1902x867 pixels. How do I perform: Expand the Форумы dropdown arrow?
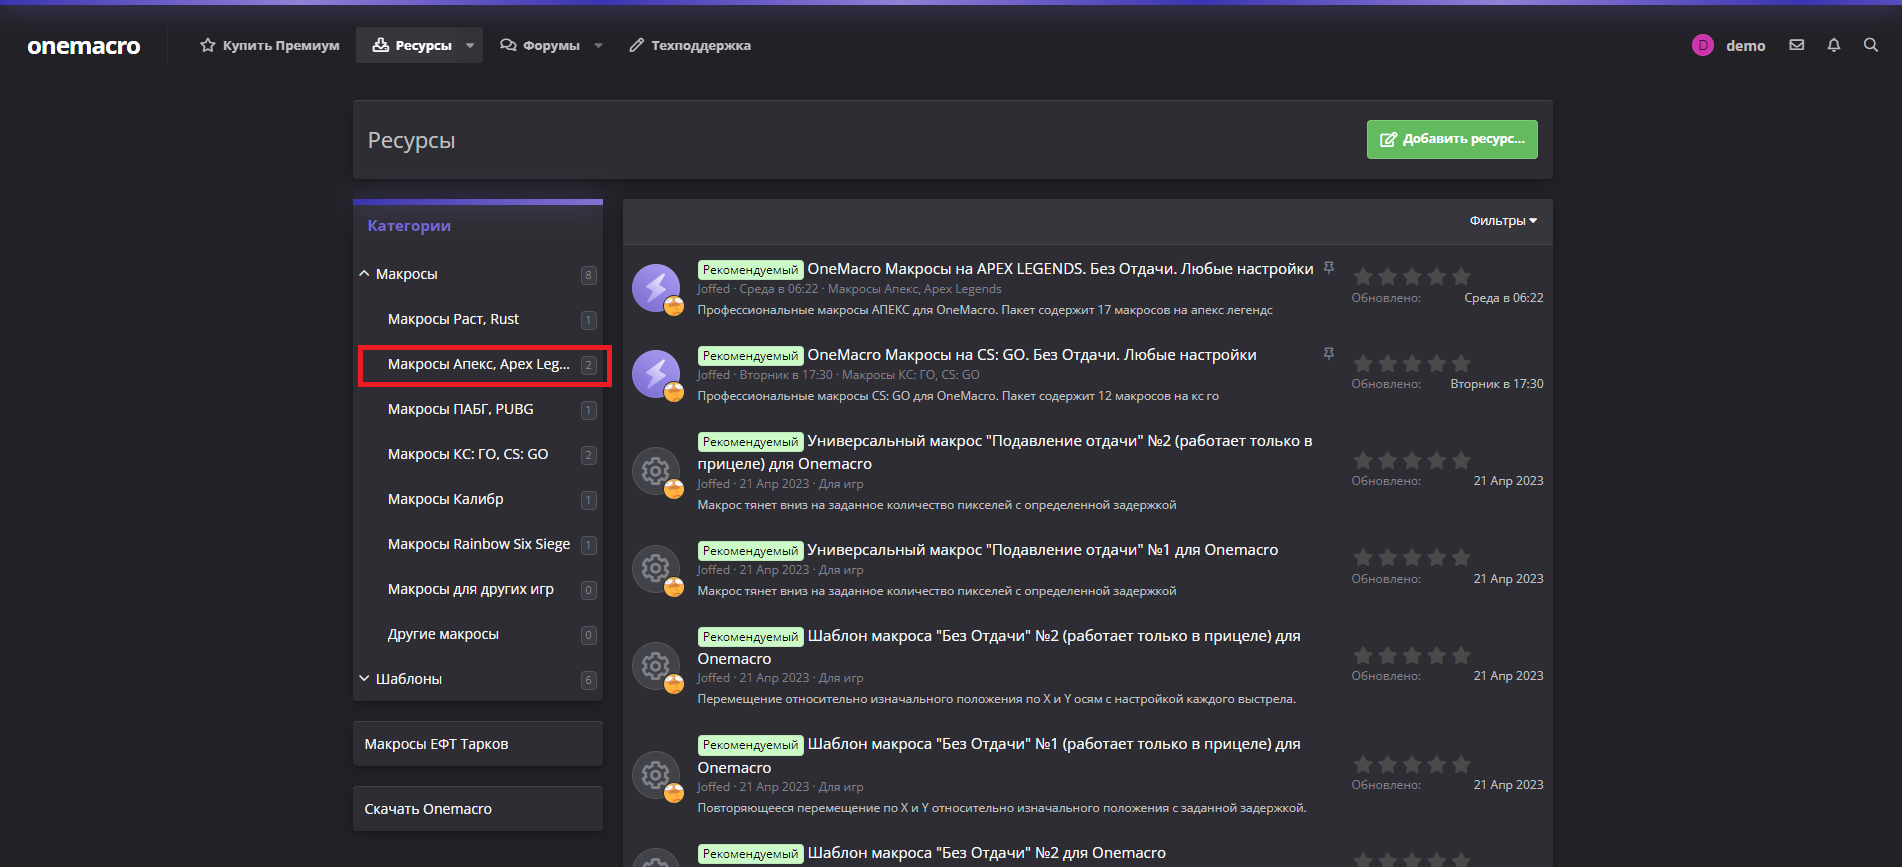tap(598, 45)
